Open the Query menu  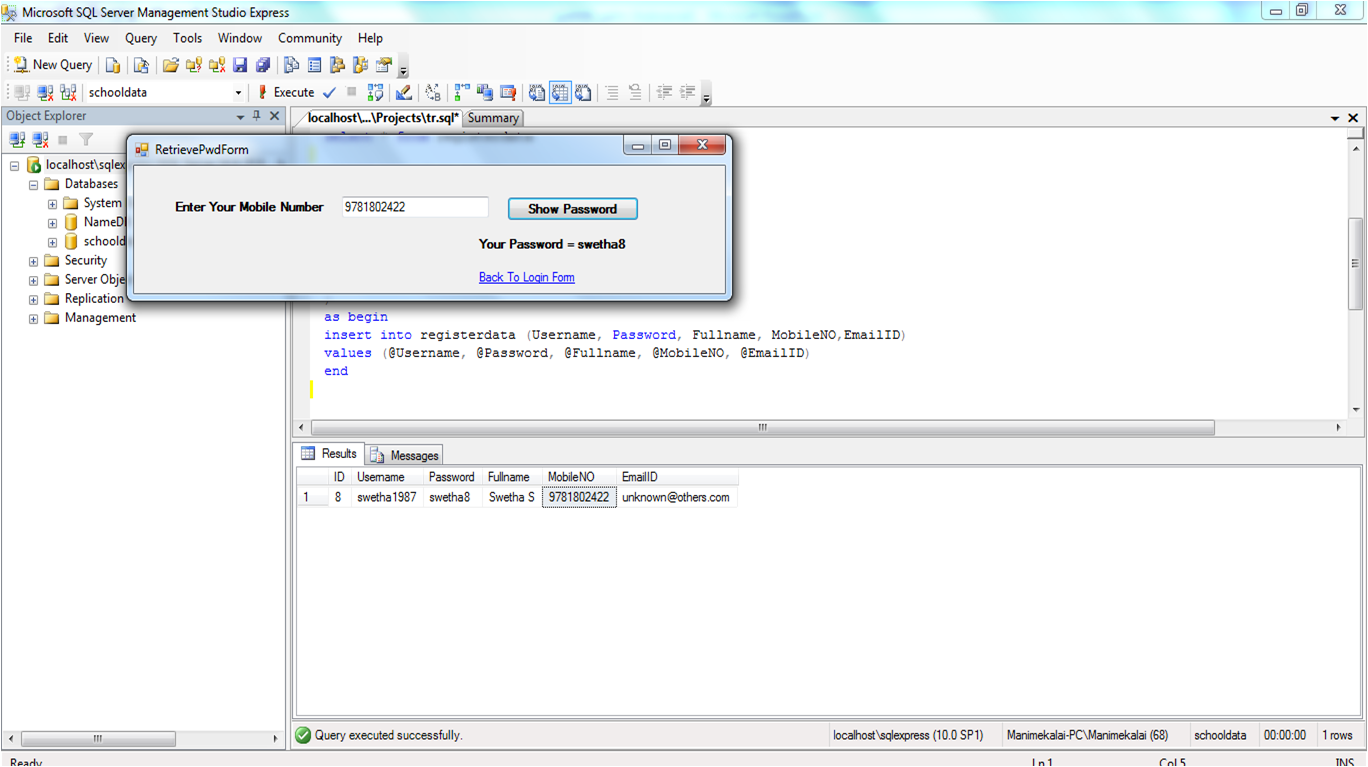140,38
